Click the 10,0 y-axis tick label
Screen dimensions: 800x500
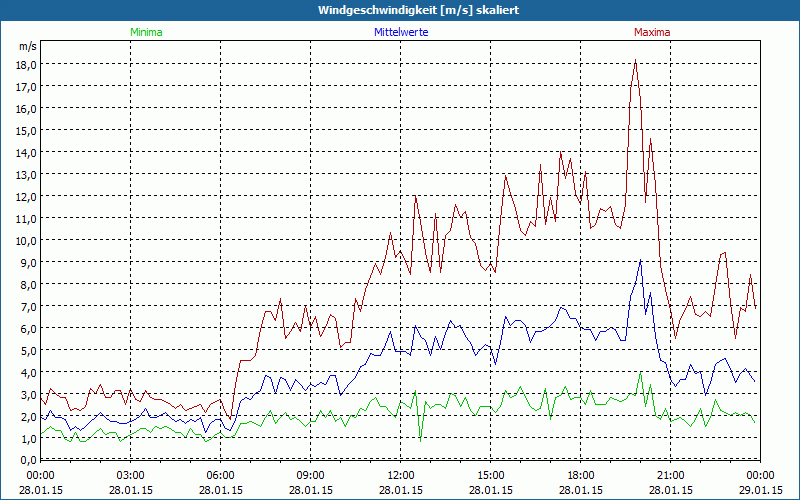25,240
